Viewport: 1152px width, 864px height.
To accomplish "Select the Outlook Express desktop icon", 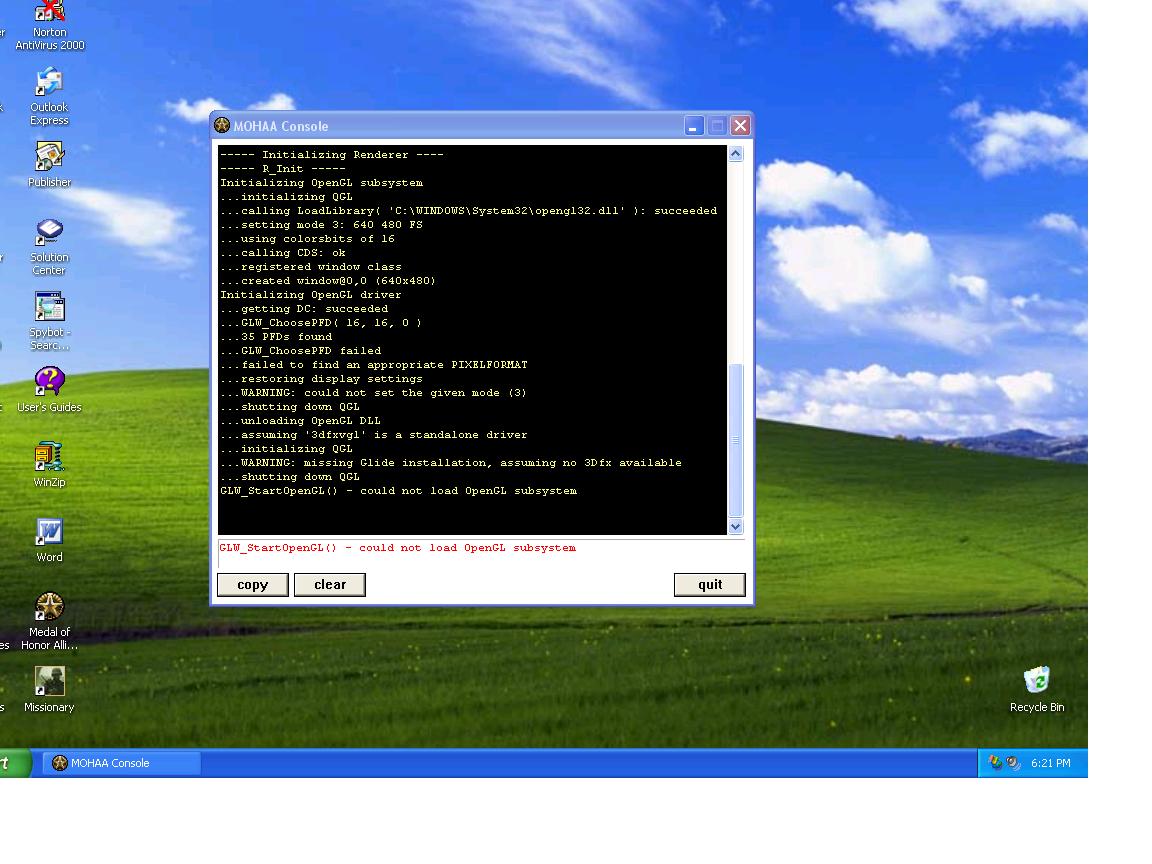I will coord(49,96).
